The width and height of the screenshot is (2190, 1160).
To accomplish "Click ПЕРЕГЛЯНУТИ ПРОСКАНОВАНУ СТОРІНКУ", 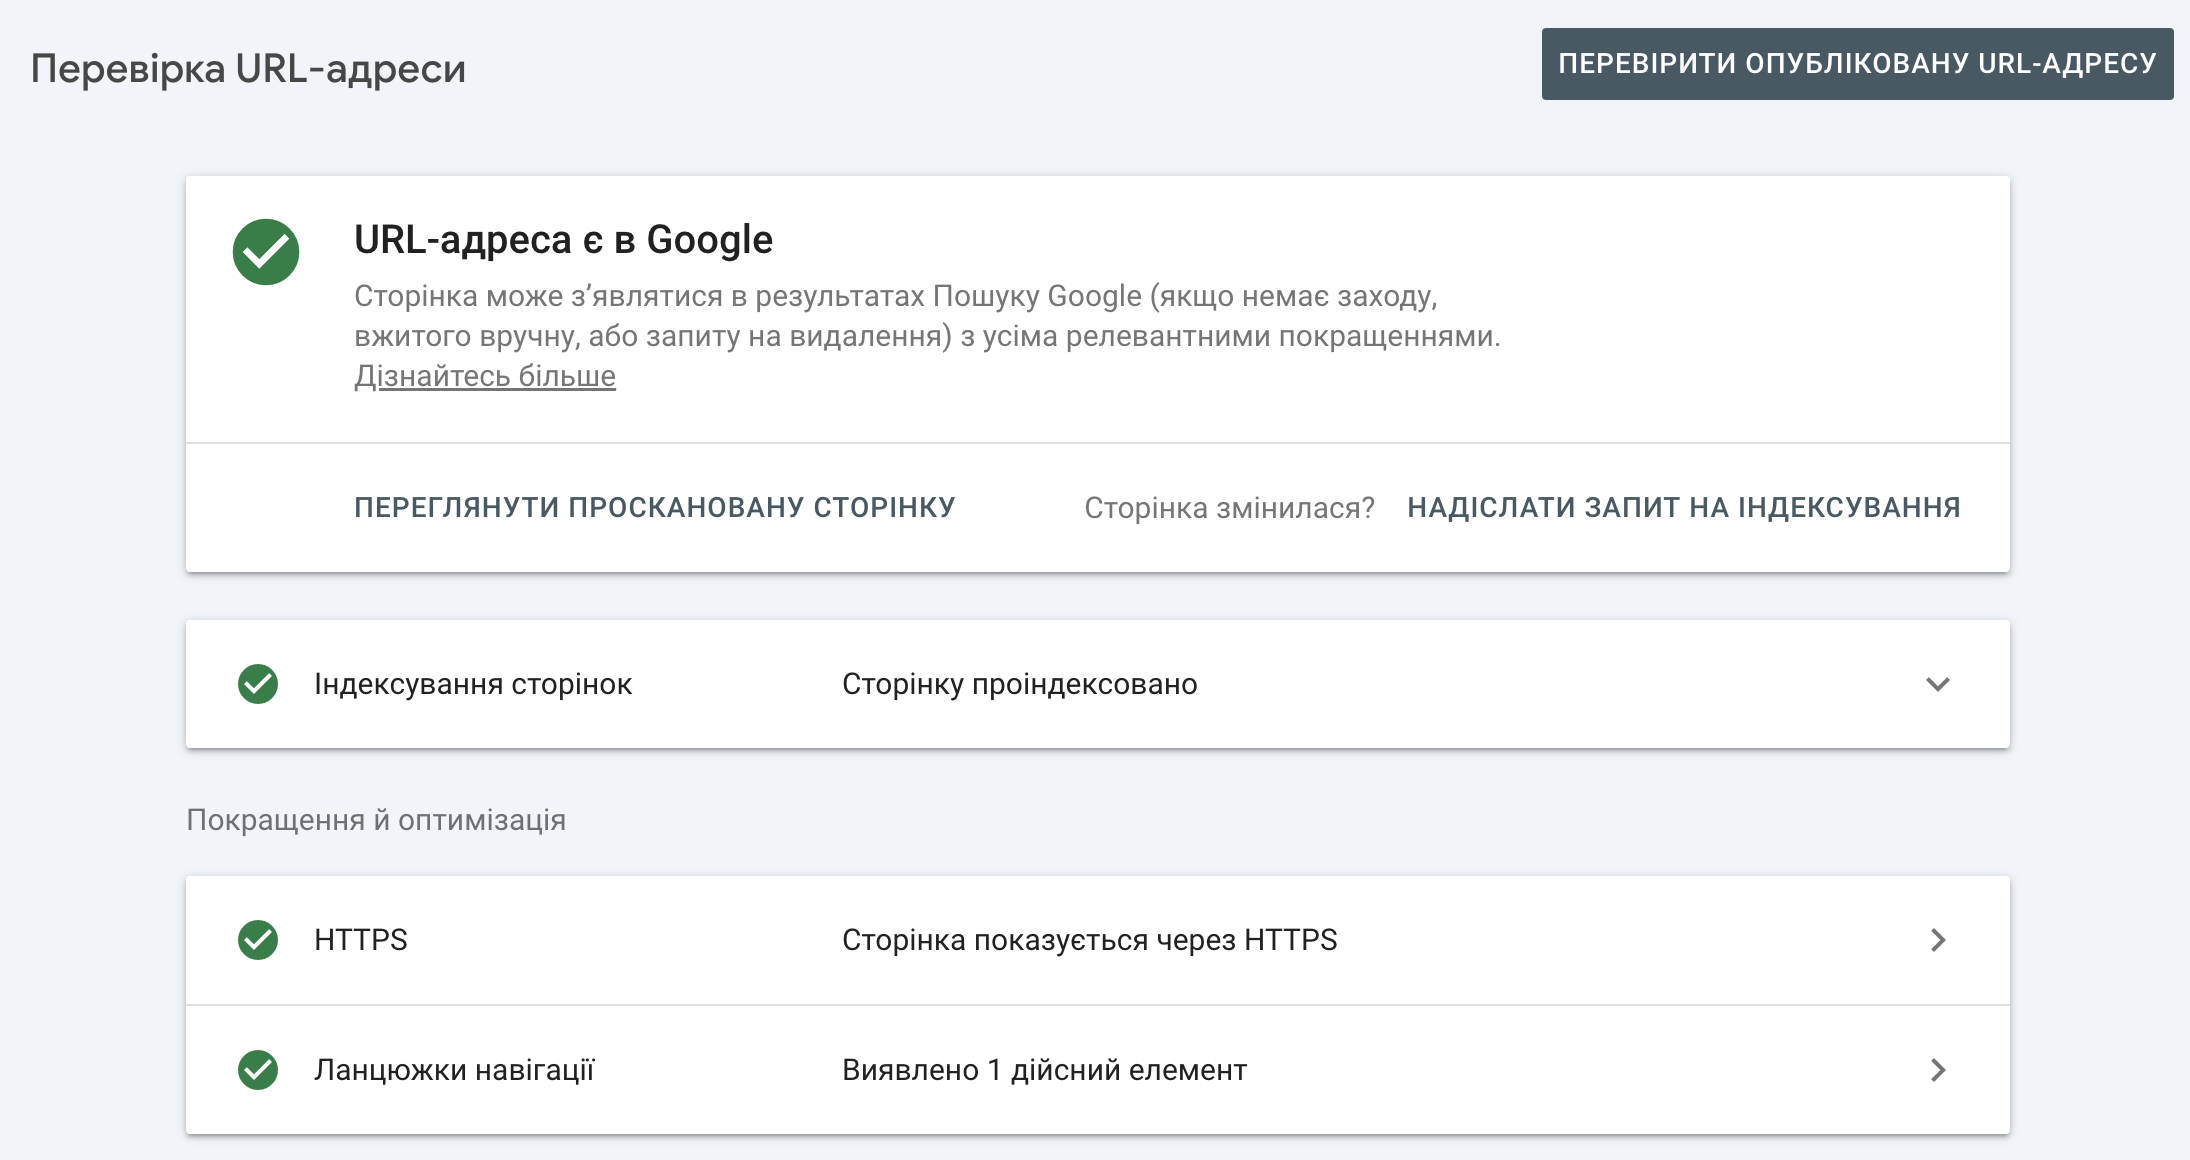I will (x=655, y=507).
